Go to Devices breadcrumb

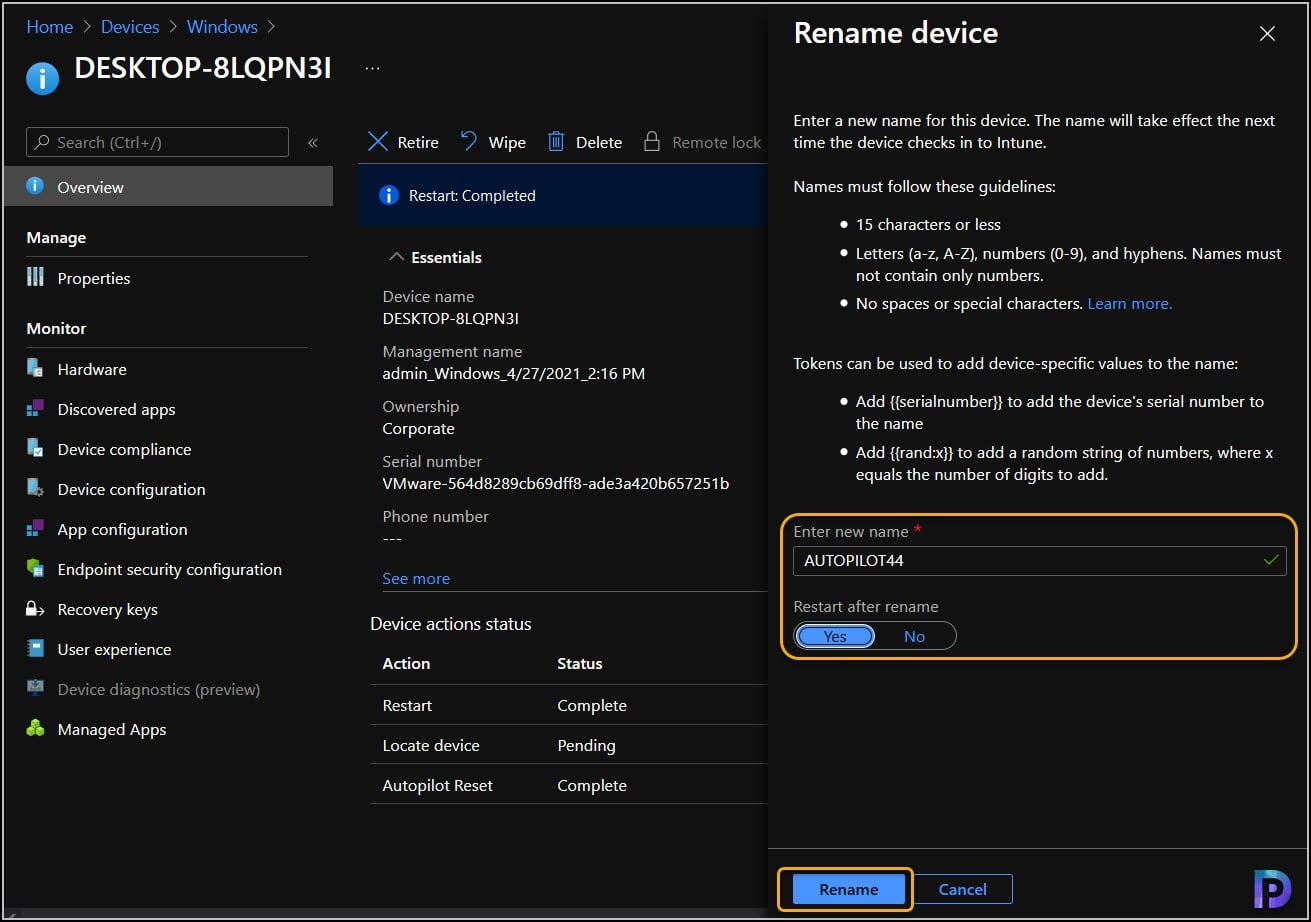point(130,27)
